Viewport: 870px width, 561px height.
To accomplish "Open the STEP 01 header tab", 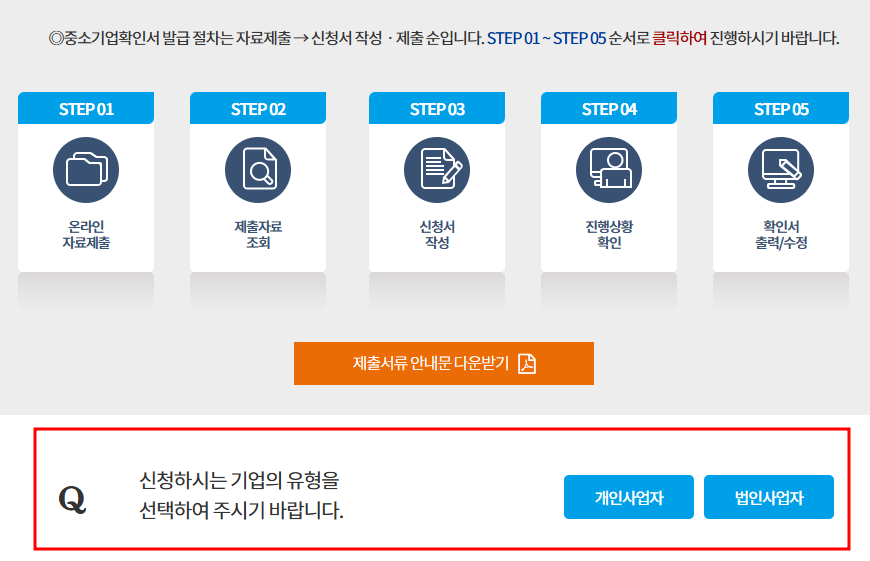I will coord(86,108).
